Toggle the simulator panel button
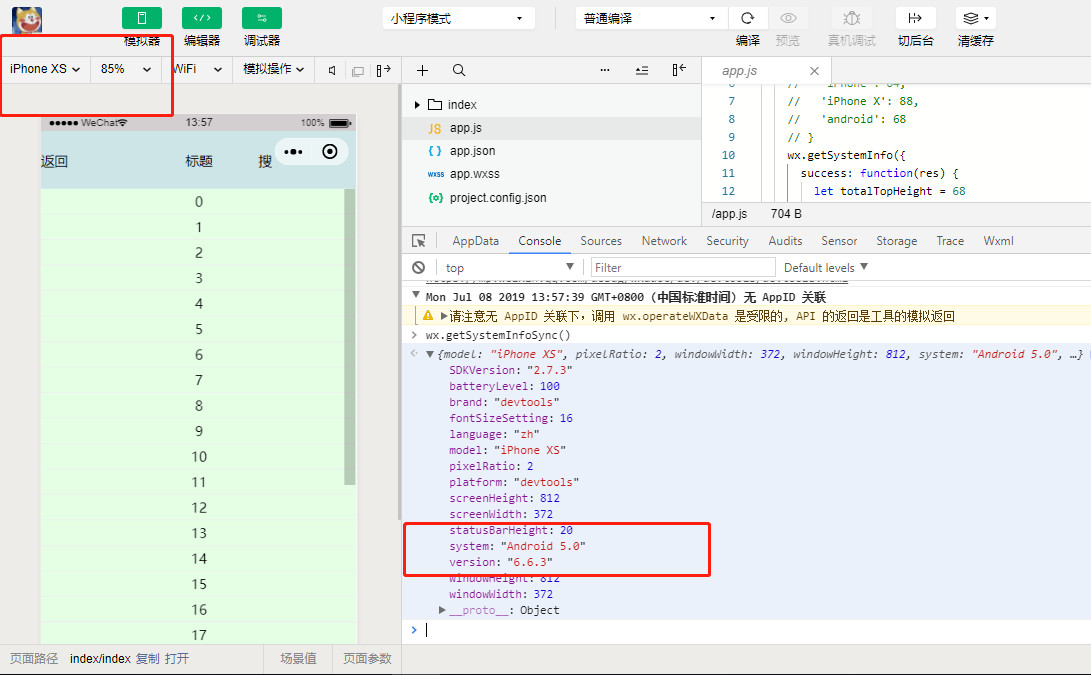 coord(141,18)
